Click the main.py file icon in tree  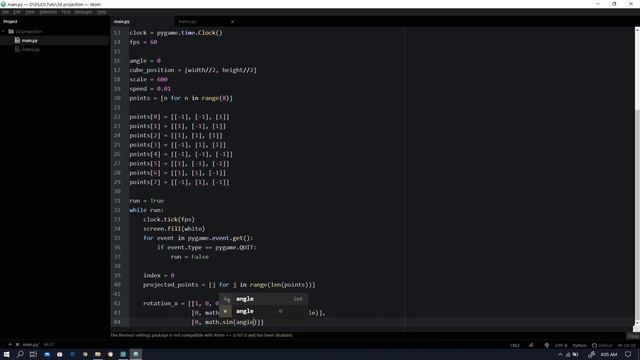tap(17, 40)
